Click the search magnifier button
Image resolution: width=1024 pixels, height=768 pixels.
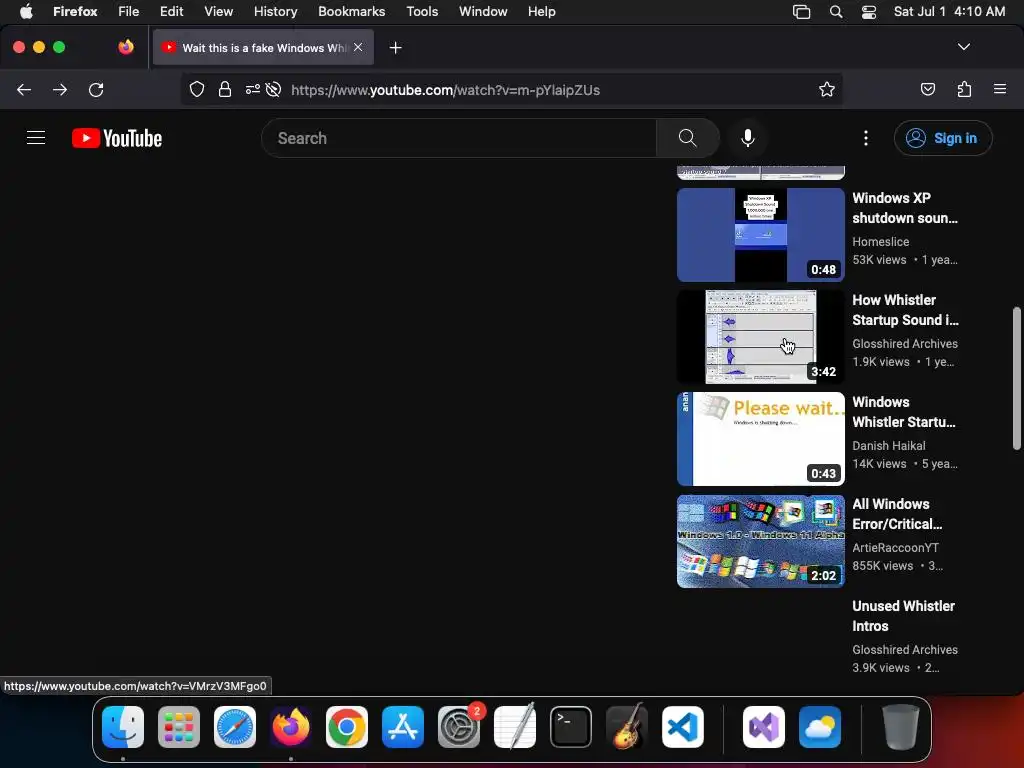(x=687, y=138)
